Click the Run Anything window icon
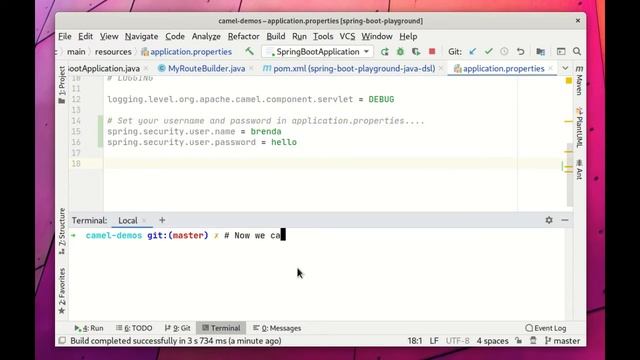Image resolution: width=640 pixels, height=360 pixels. tap(561, 52)
